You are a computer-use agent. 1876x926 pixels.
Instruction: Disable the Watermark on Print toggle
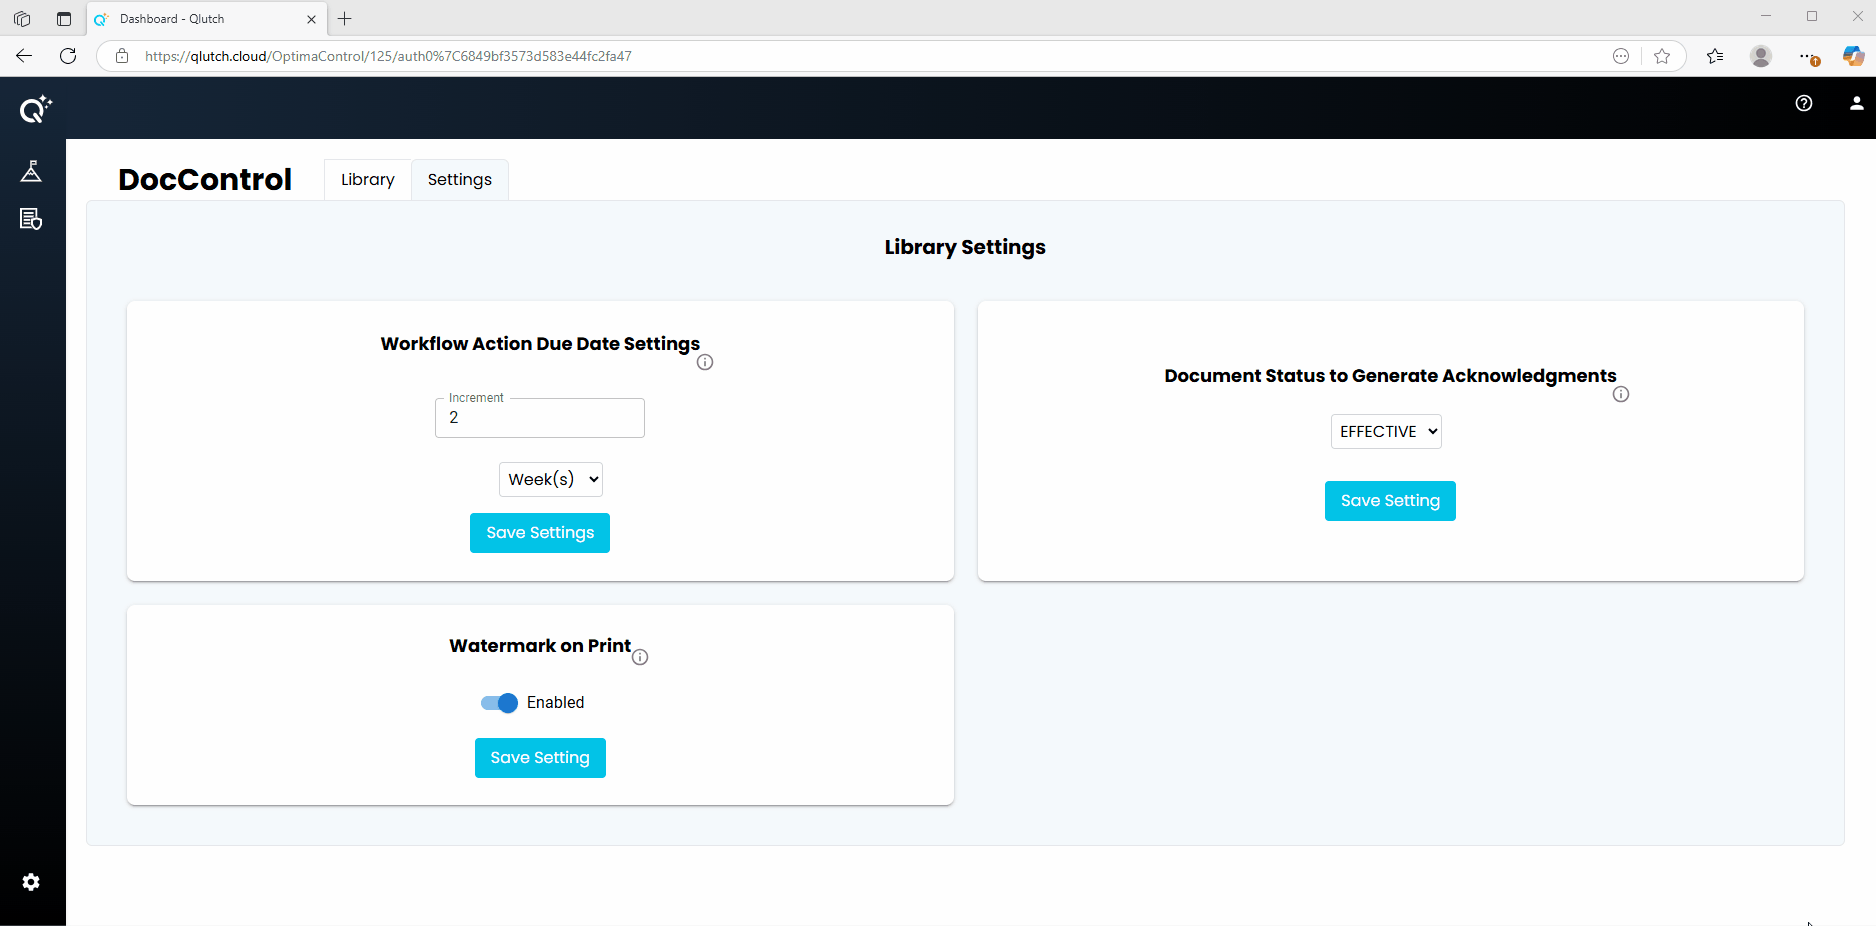pyautogui.click(x=499, y=703)
